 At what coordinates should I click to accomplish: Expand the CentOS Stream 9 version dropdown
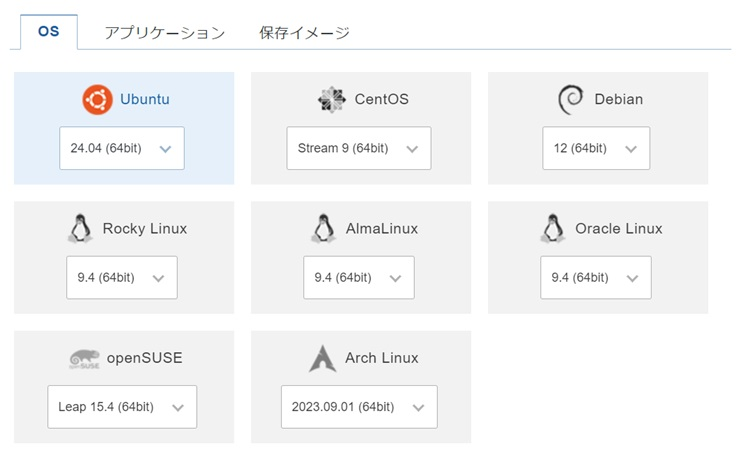tap(359, 148)
